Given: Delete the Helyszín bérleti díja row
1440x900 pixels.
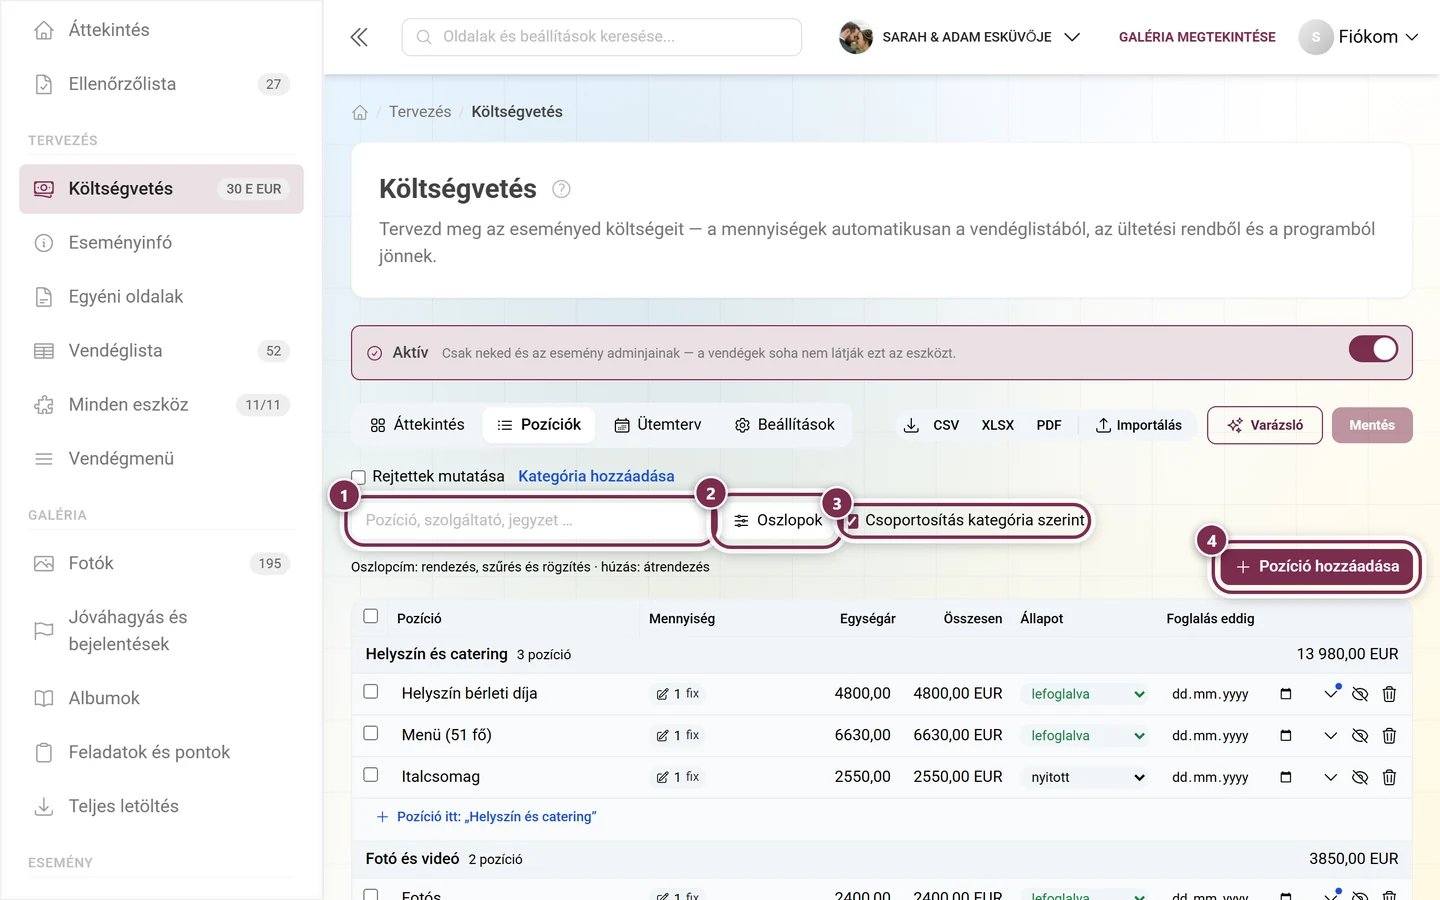Looking at the screenshot, I should [x=1389, y=694].
